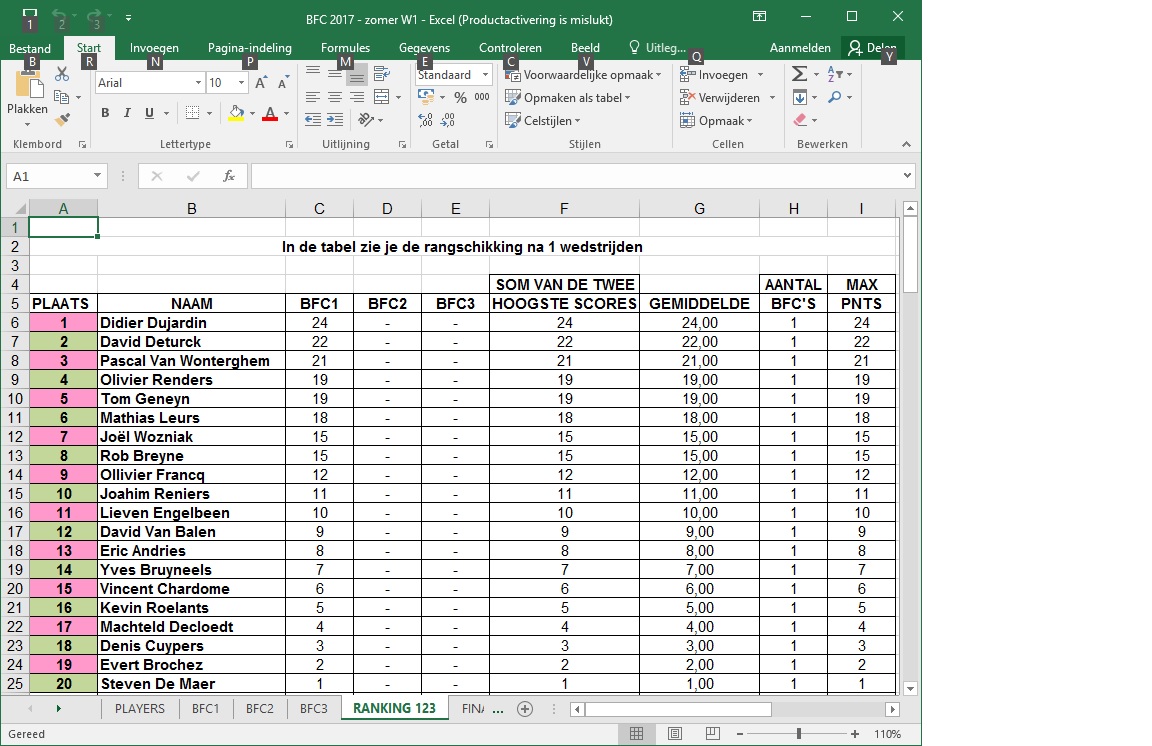
Task: Open the Arial font name dropdown
Action: click(x=197, y=83)
